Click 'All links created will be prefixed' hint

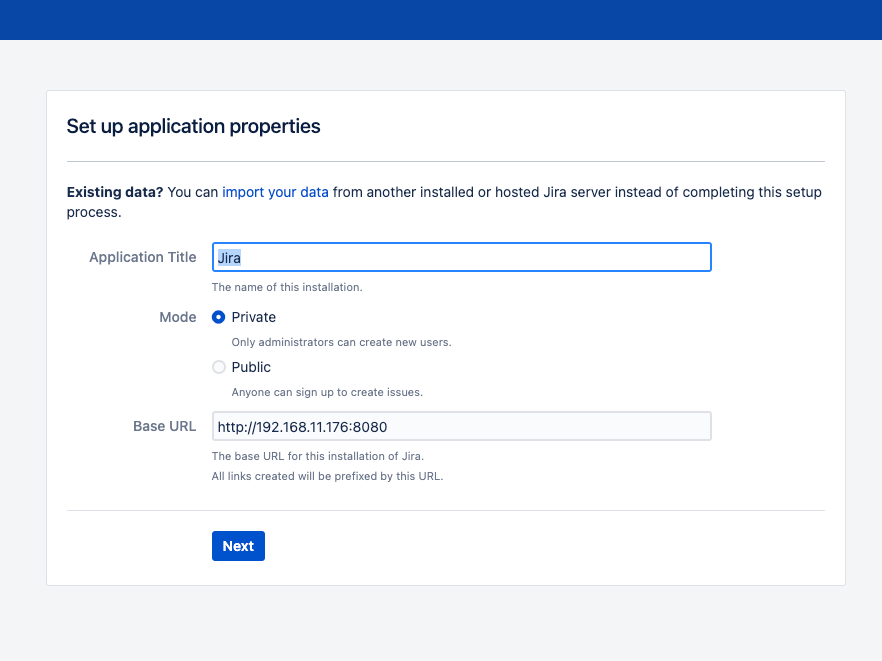pyautogui.click(x=327, y=476)
